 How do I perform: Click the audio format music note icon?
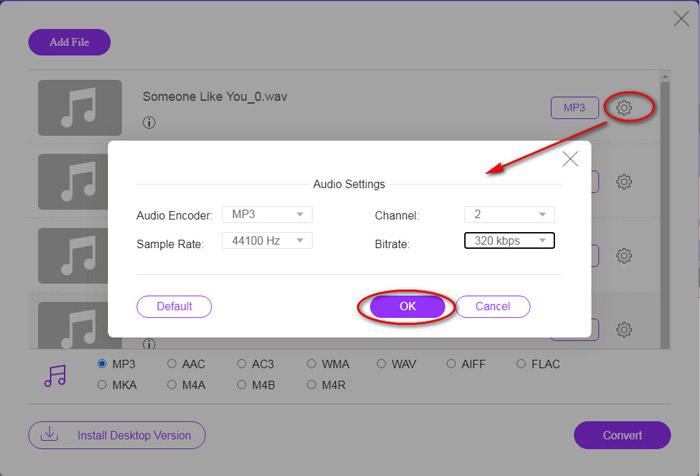55,375
